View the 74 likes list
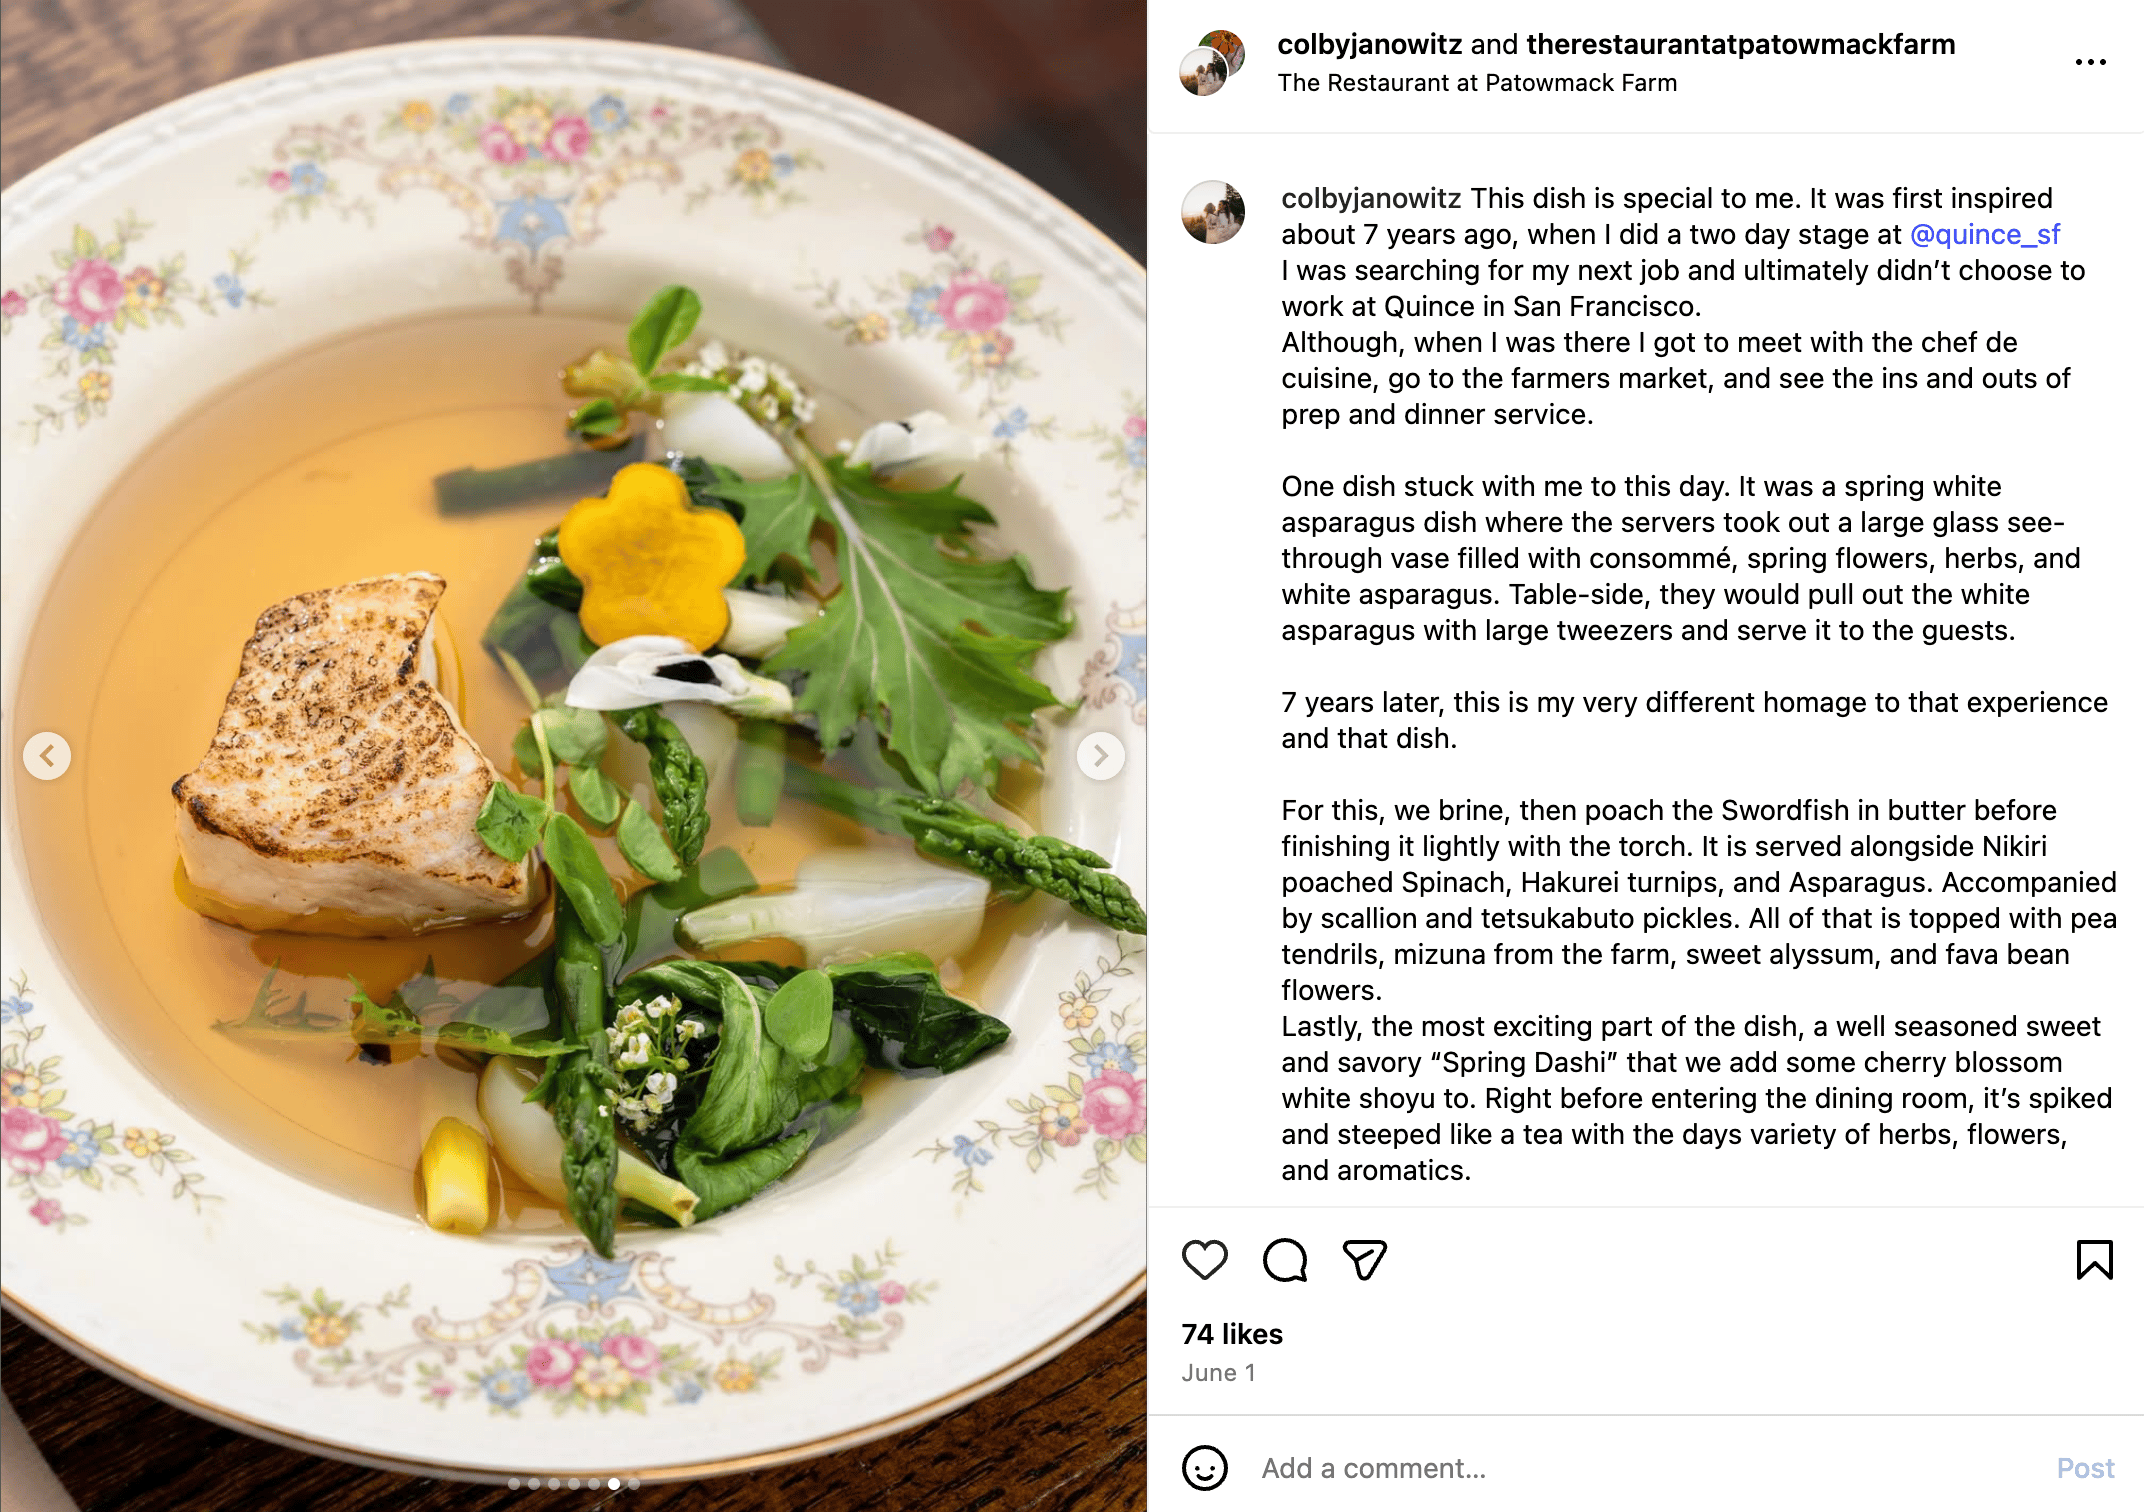This screenshot has width=2144, height=1512. pos(1232,1334)
